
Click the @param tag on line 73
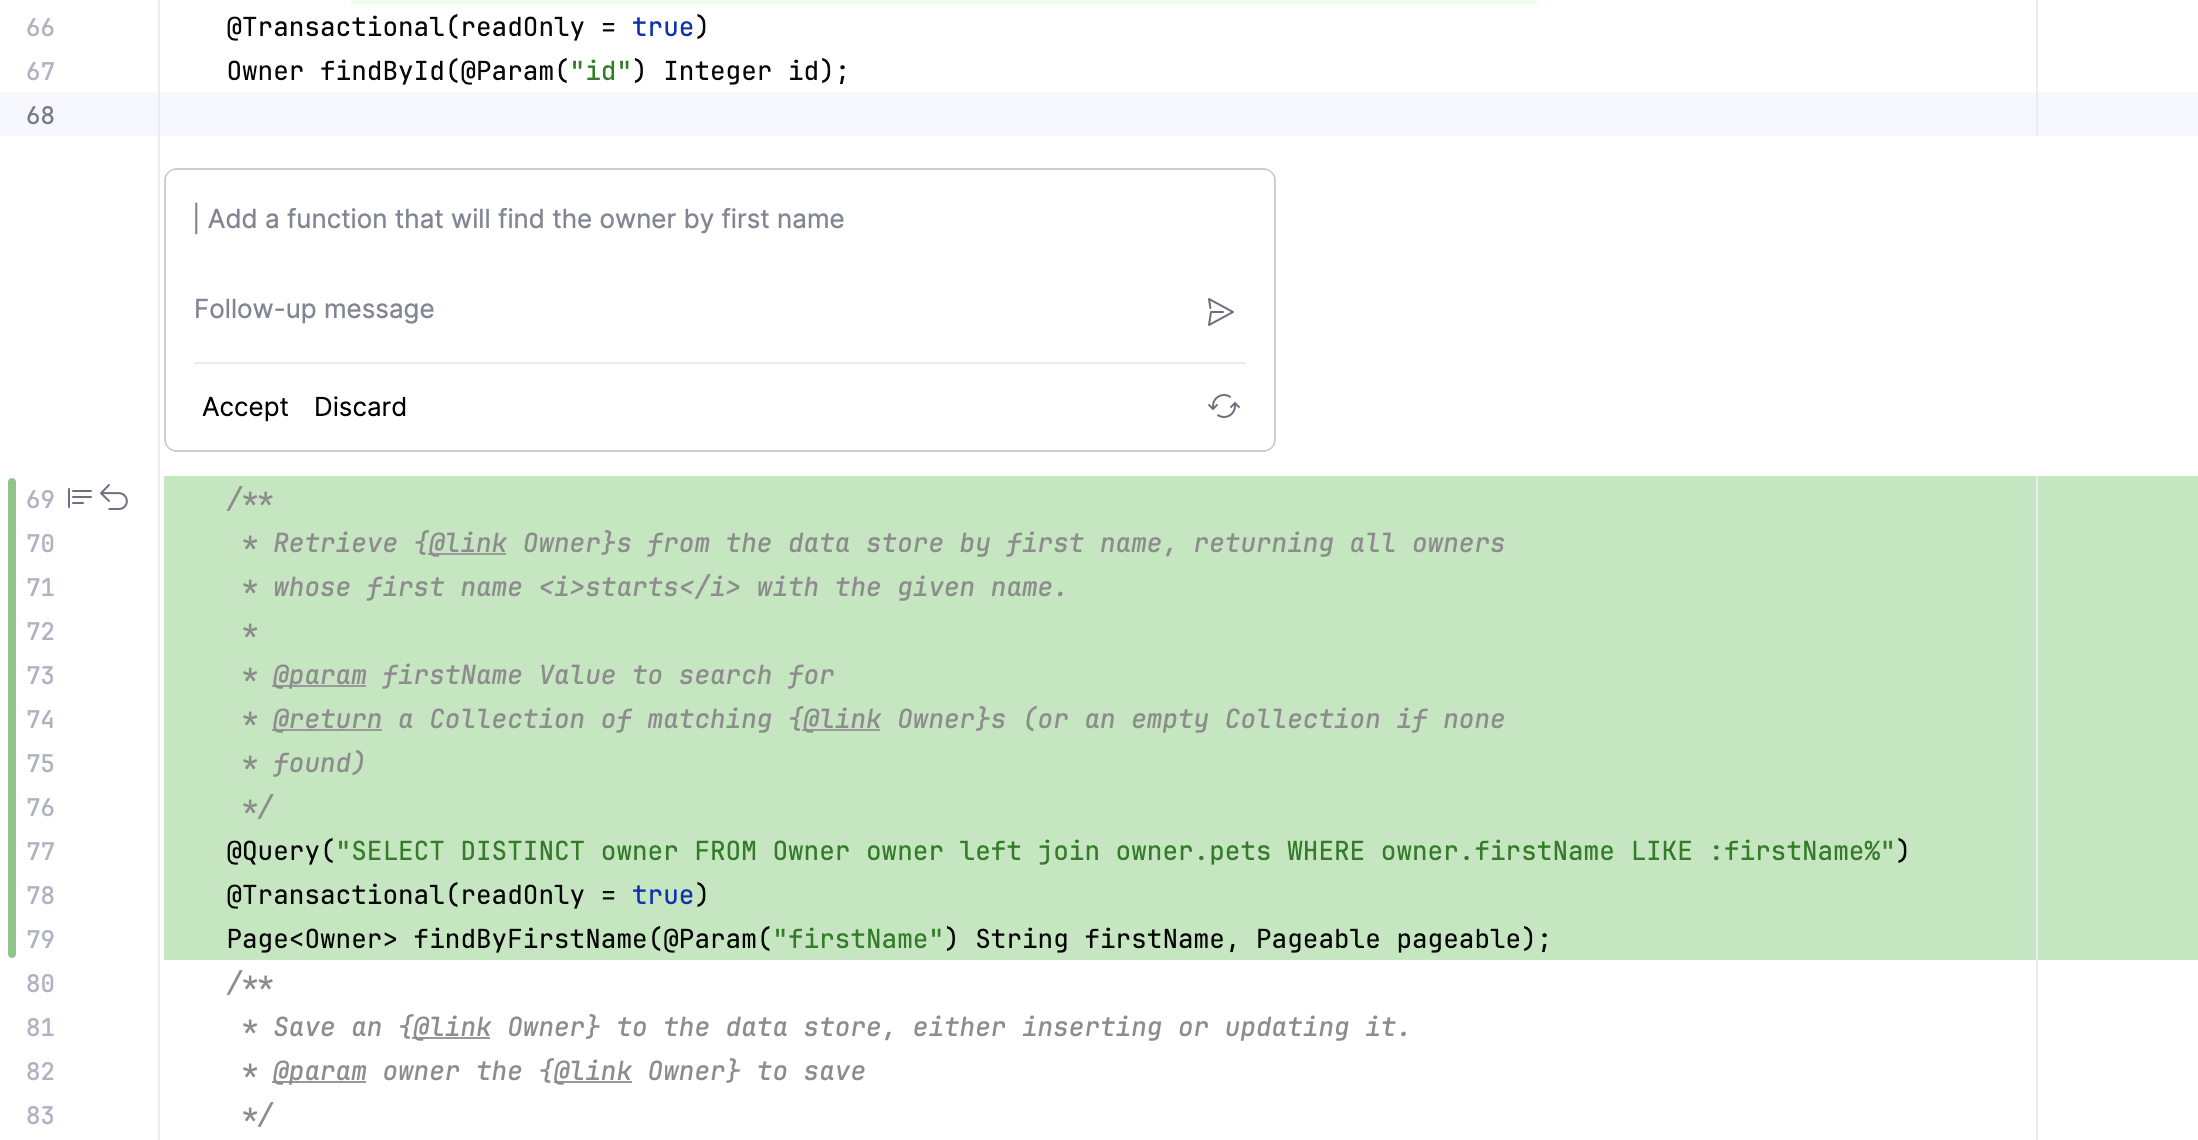click(x=319, y=675)
